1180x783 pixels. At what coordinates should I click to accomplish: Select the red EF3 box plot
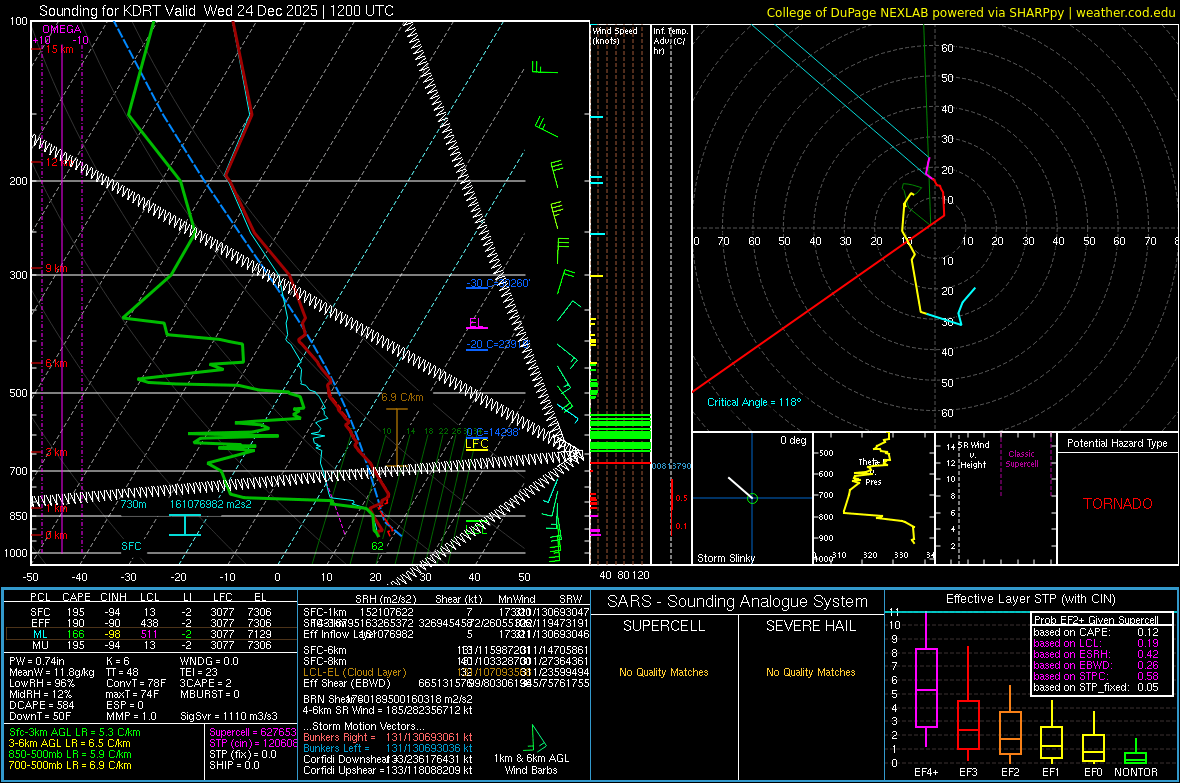coord(968,723)
